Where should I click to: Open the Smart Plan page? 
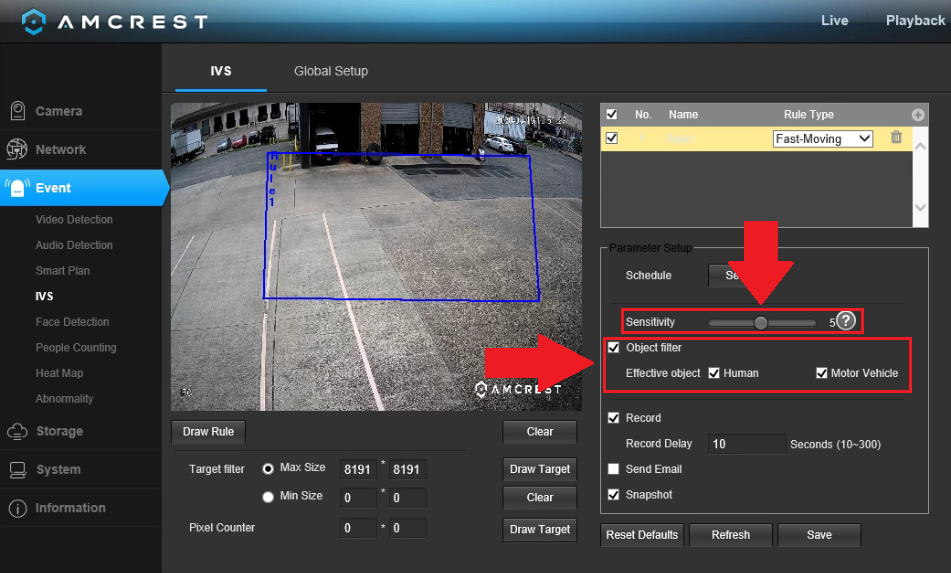(x=62, y=270)
